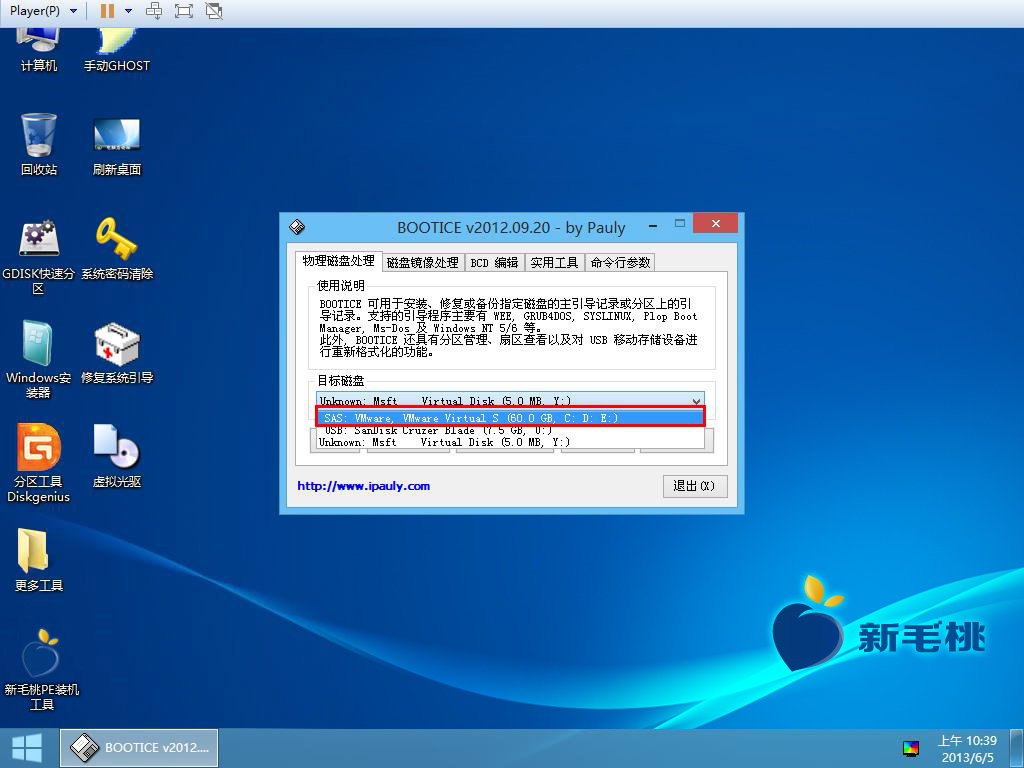Viewport: 1024px width, 768px height.
Task: Switch to the 磁盘镜像处理 tab
Action: (x=422, y=263)
